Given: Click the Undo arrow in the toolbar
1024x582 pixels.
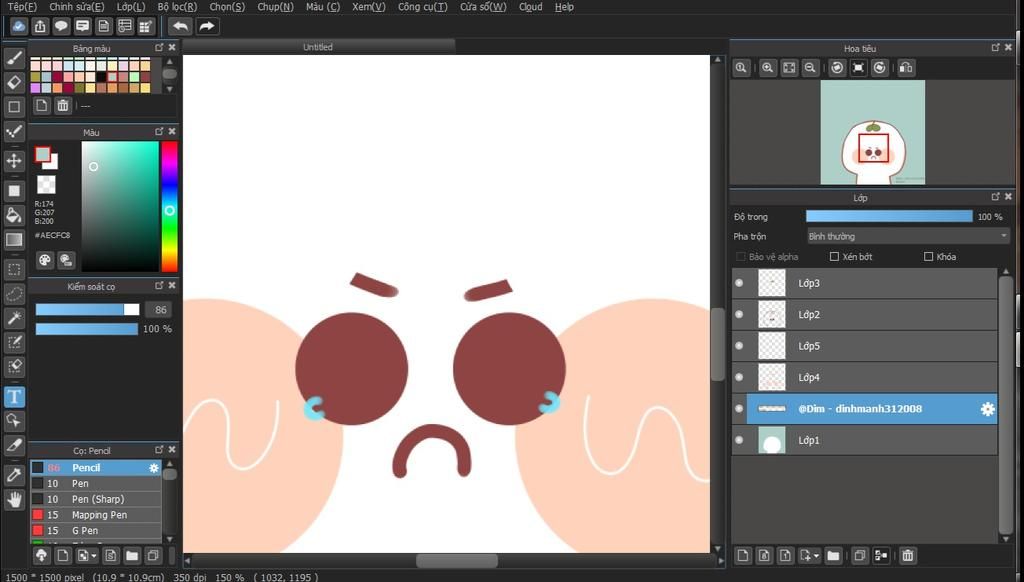Looking at the screenshot, I should click(180, 26).
